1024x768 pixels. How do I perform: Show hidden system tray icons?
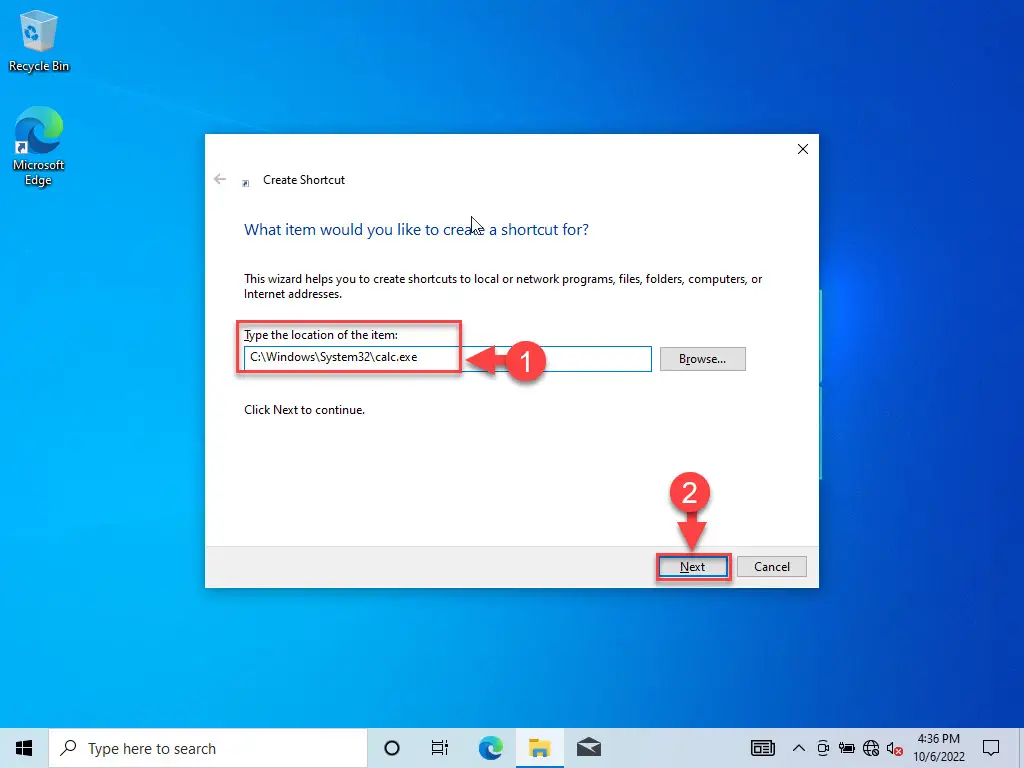[799, 748]
